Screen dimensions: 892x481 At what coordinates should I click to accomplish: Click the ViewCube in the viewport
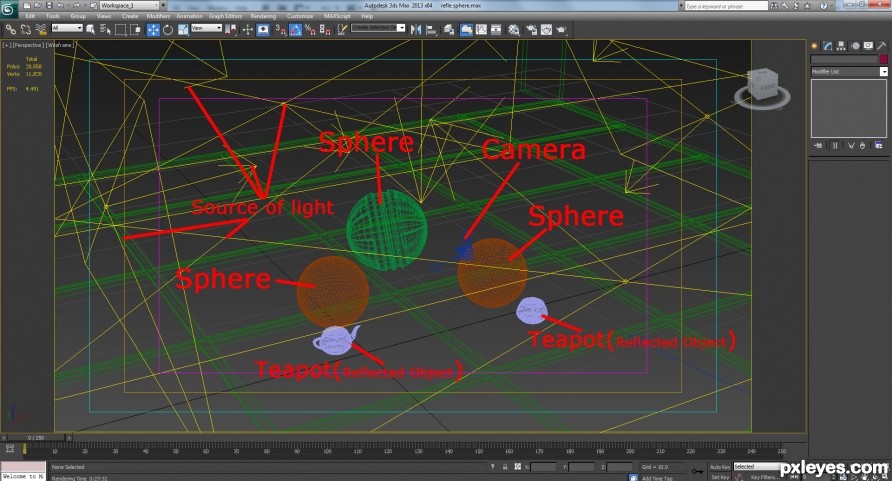coord(762,87)
